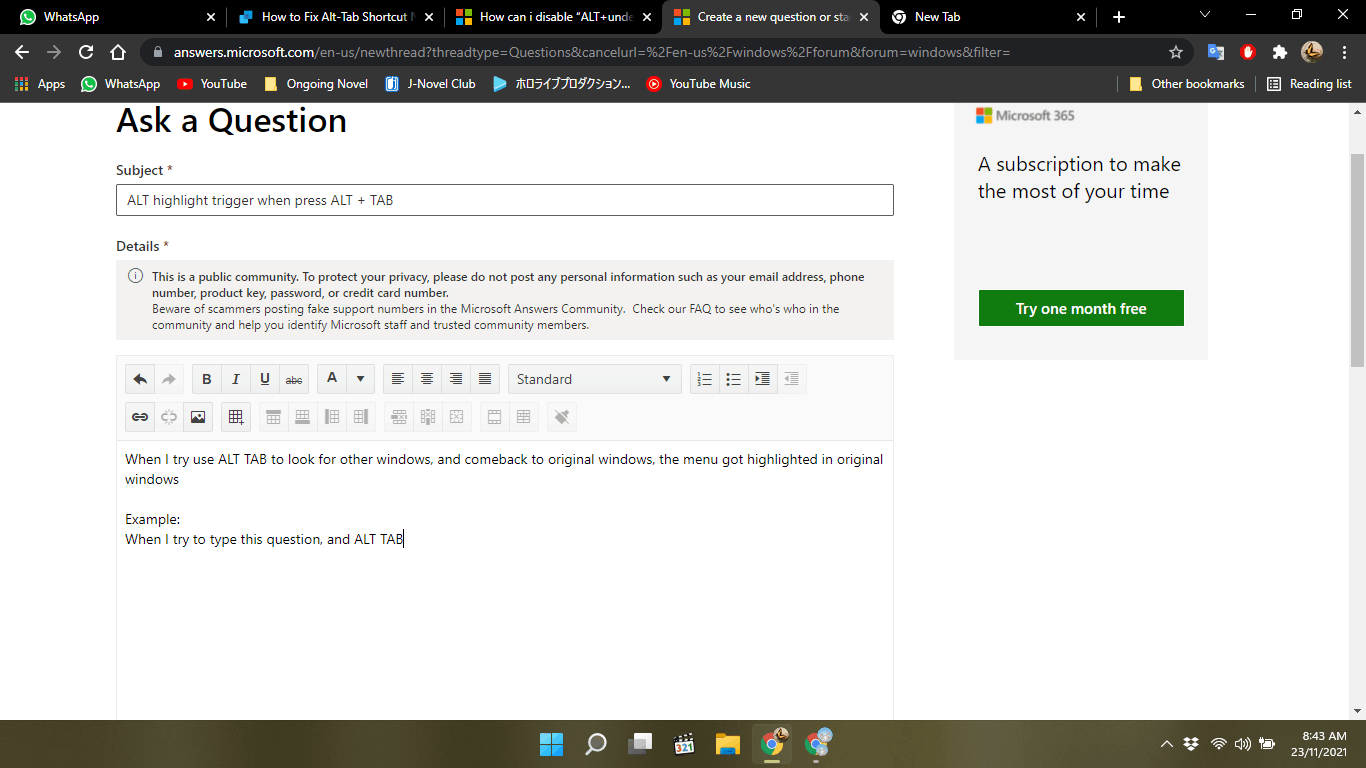Undo the last edit
1366x768 pixels.
pos(139,379)
